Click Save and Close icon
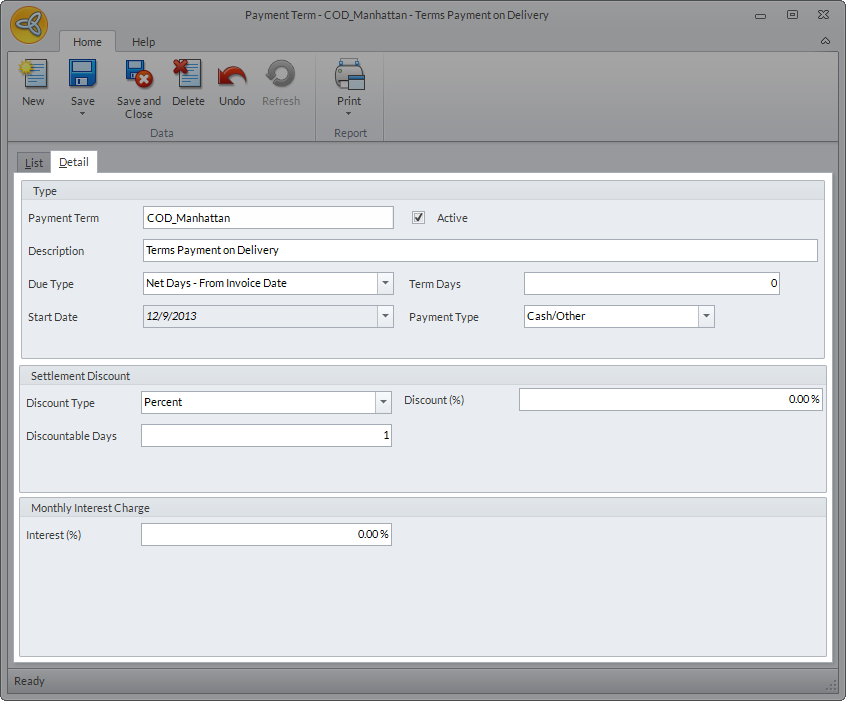846x701 pixels. (138, 75)
